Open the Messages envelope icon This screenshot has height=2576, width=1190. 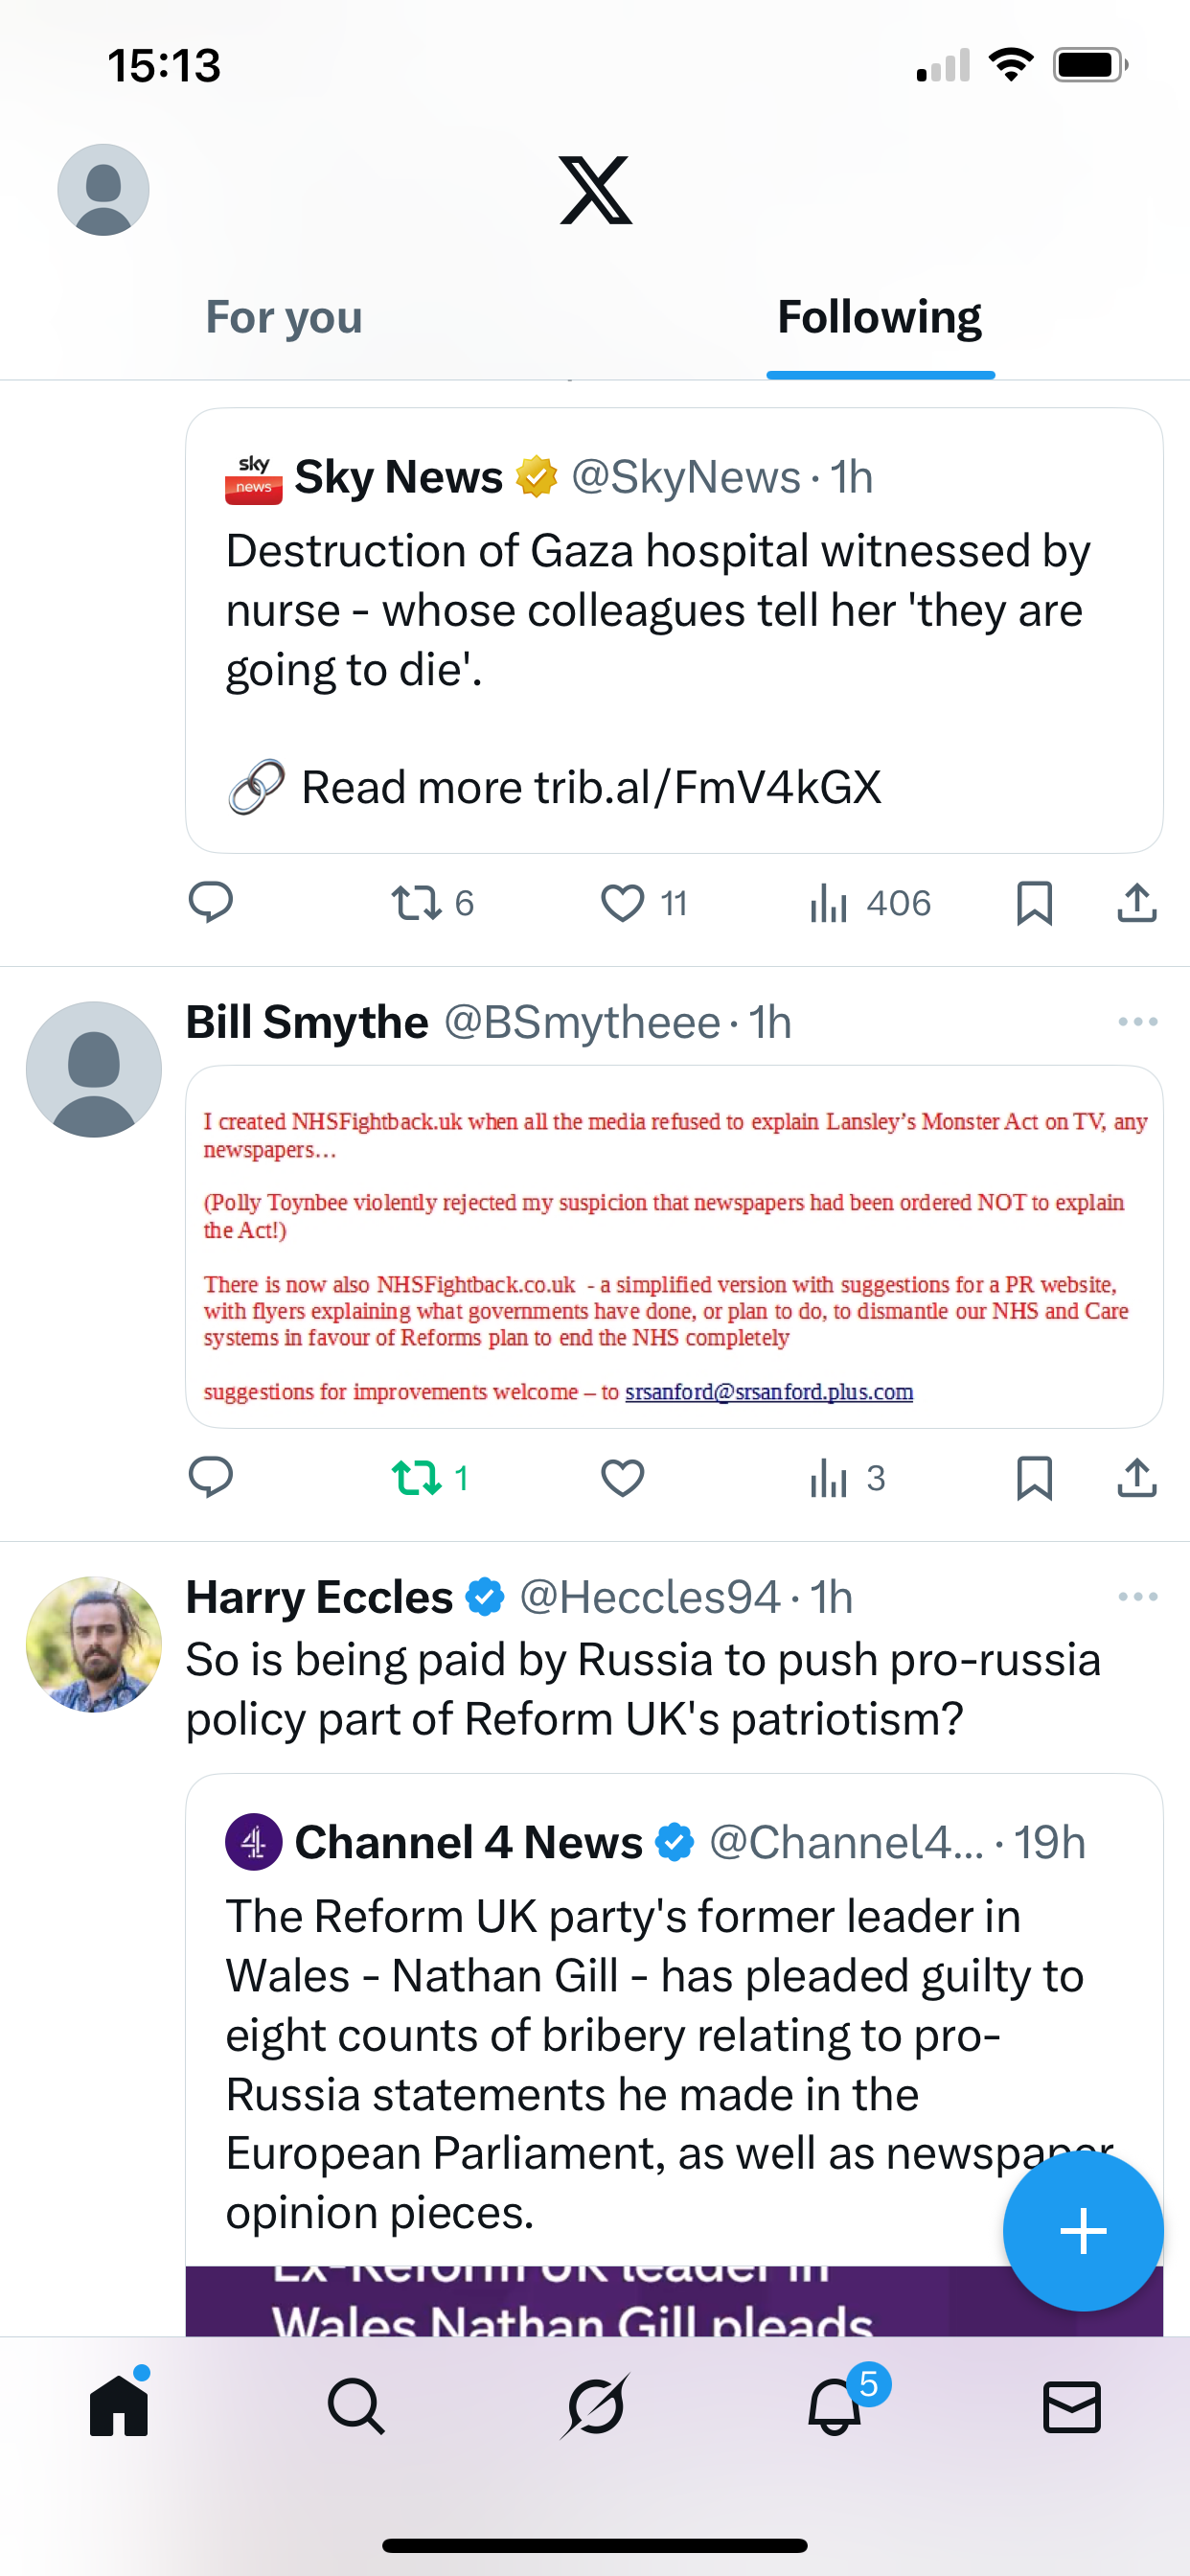click(1071, 2406)
